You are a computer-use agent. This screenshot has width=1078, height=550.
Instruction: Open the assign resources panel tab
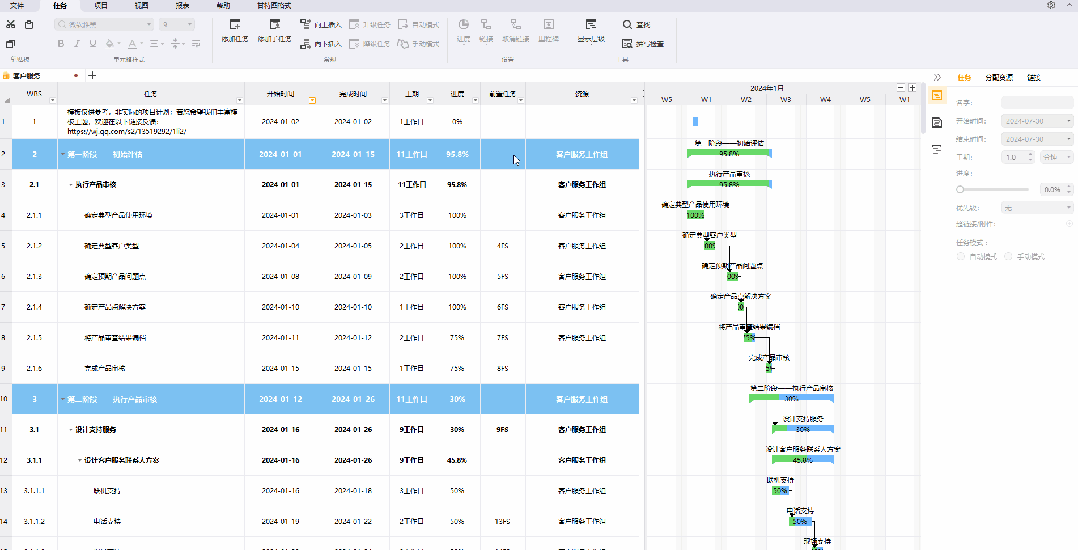click(999, 78)
